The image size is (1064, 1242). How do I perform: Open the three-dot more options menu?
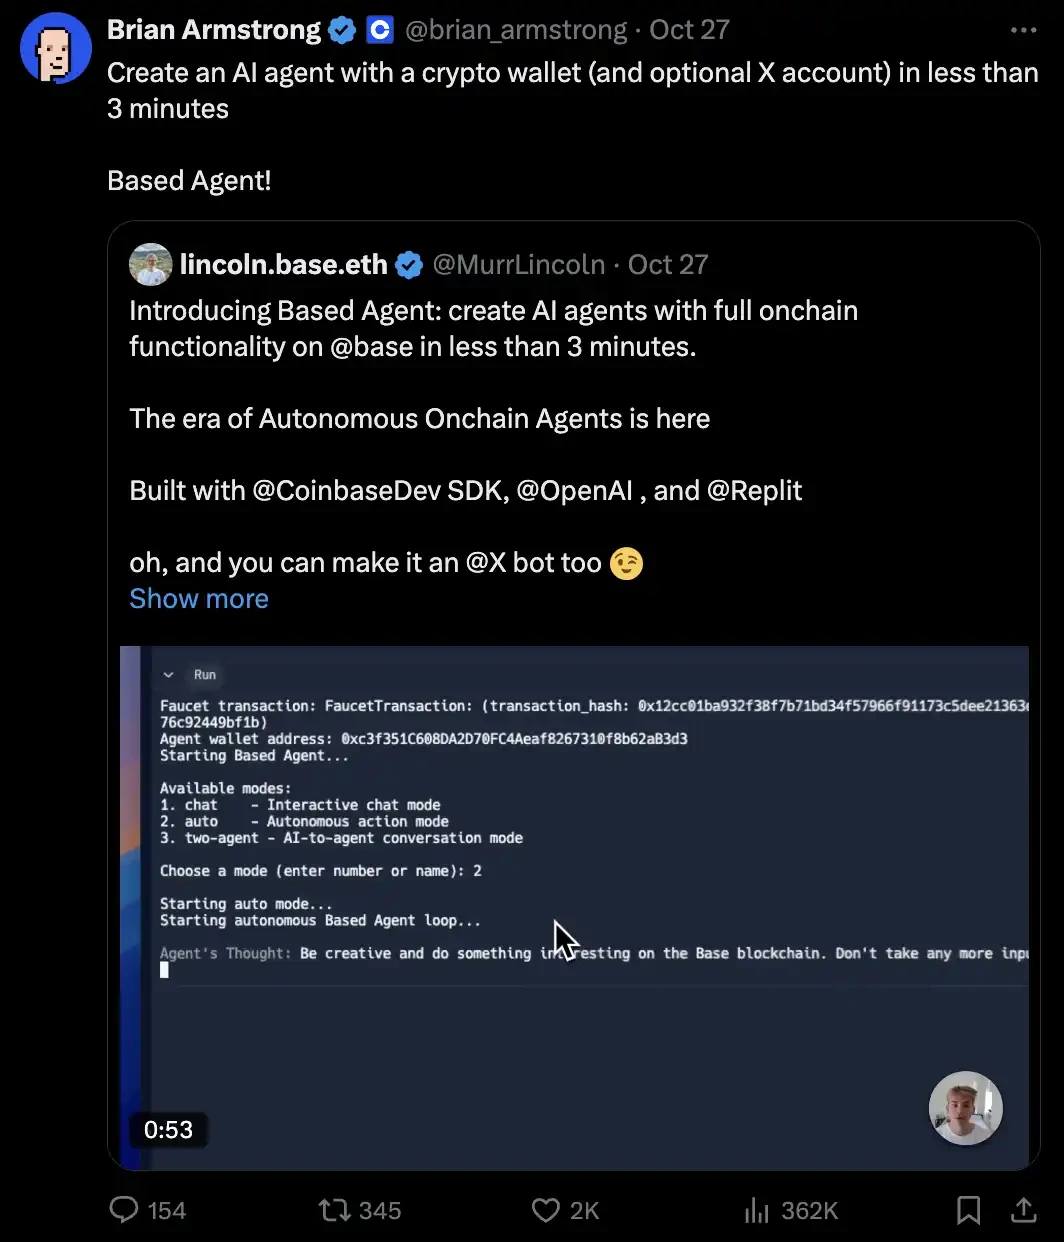coord(1023,31)
